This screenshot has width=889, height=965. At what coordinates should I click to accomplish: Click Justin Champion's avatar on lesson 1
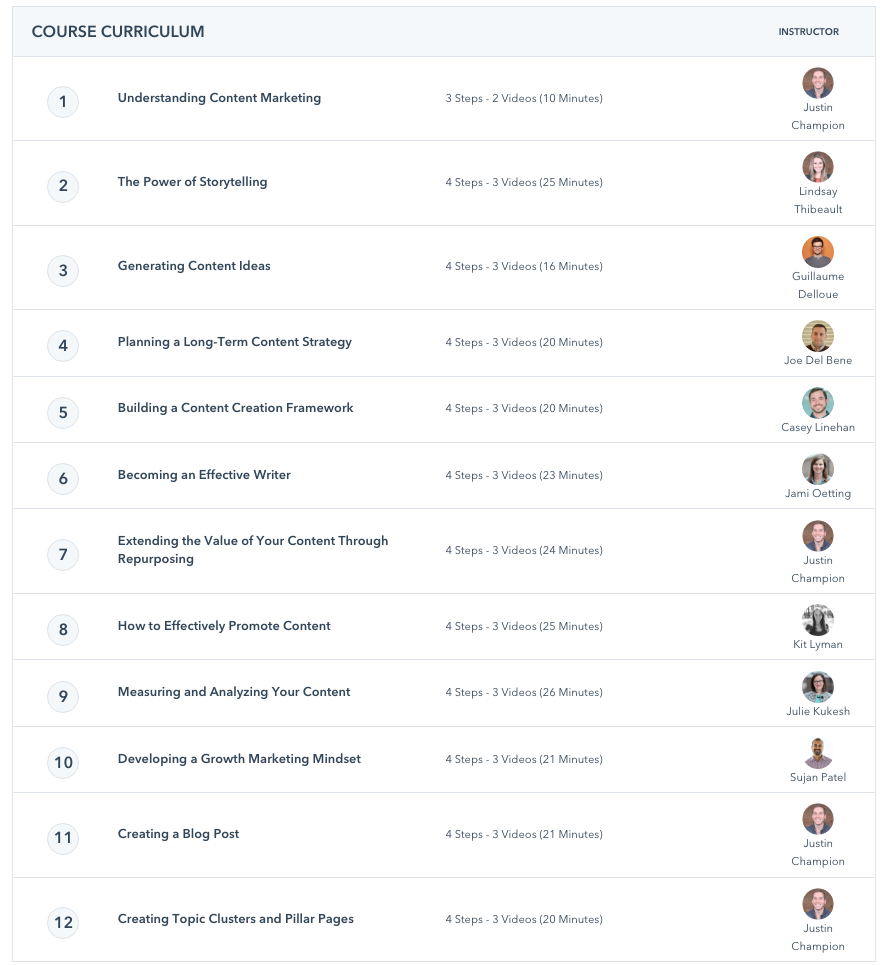818,82
